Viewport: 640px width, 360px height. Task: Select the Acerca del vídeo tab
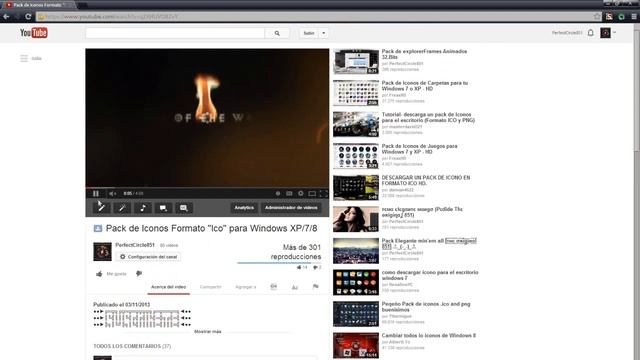tap(168, 287)
